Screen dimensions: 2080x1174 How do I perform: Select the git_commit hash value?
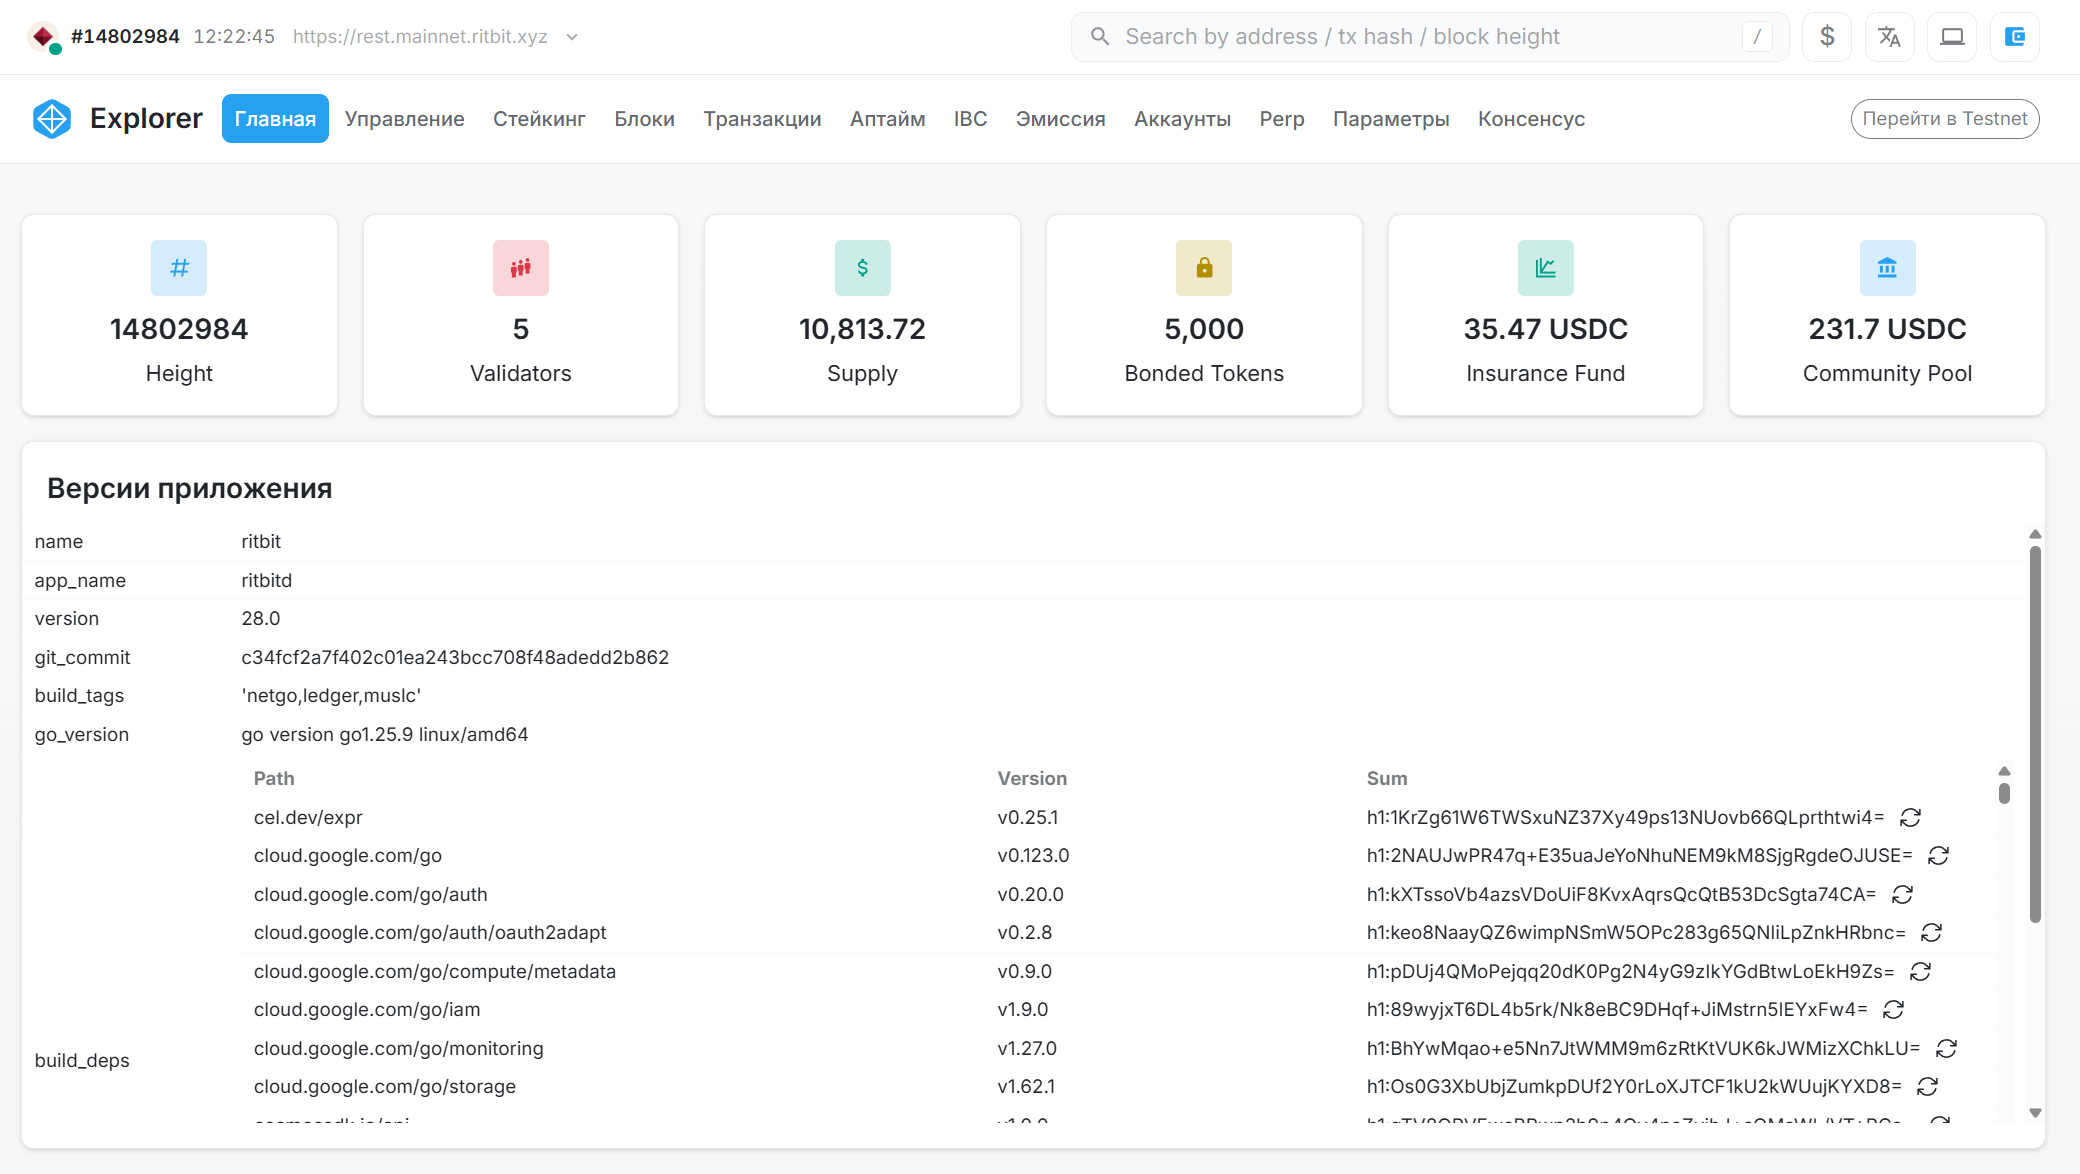[455, 658]
